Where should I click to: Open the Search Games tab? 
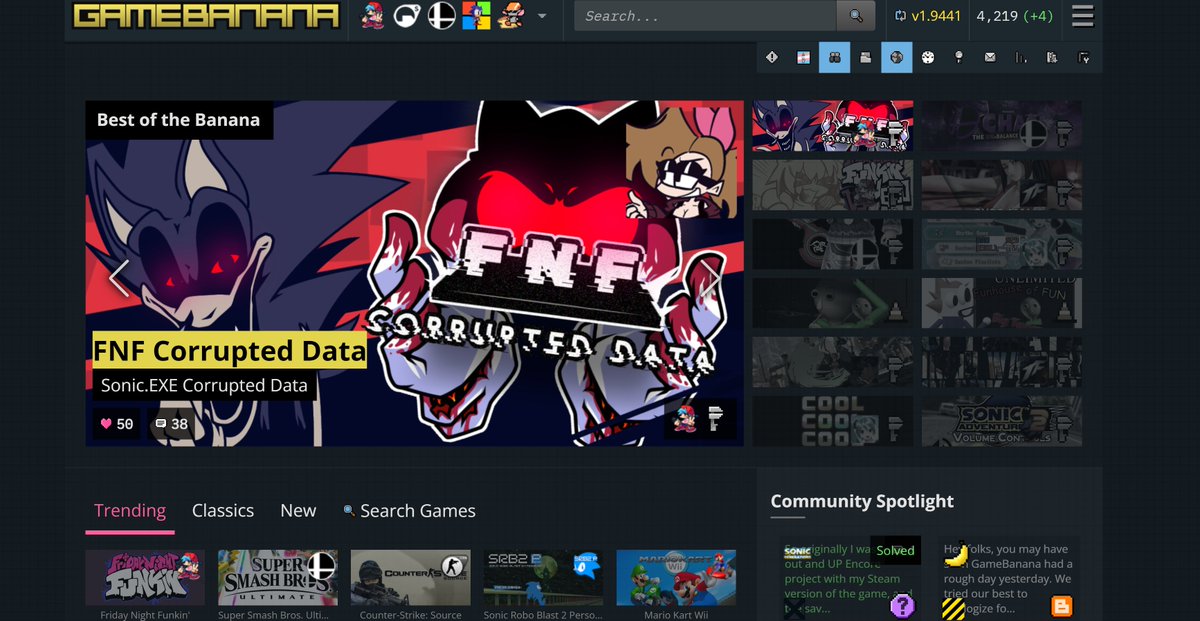click(409, 511)
